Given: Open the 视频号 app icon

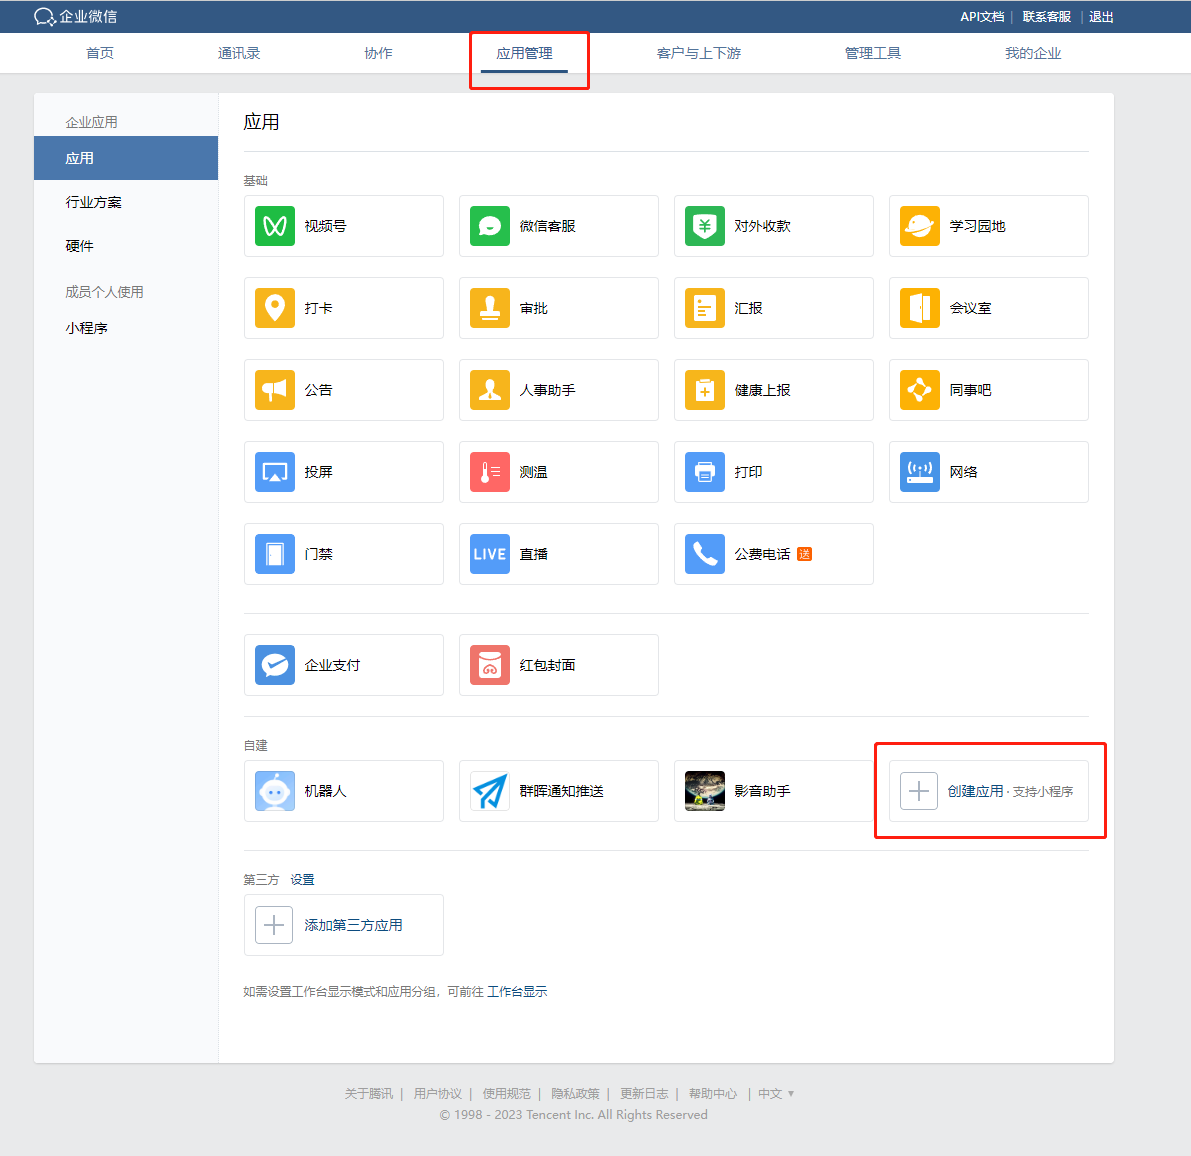Looking at the screenshot, I should 275,226.
